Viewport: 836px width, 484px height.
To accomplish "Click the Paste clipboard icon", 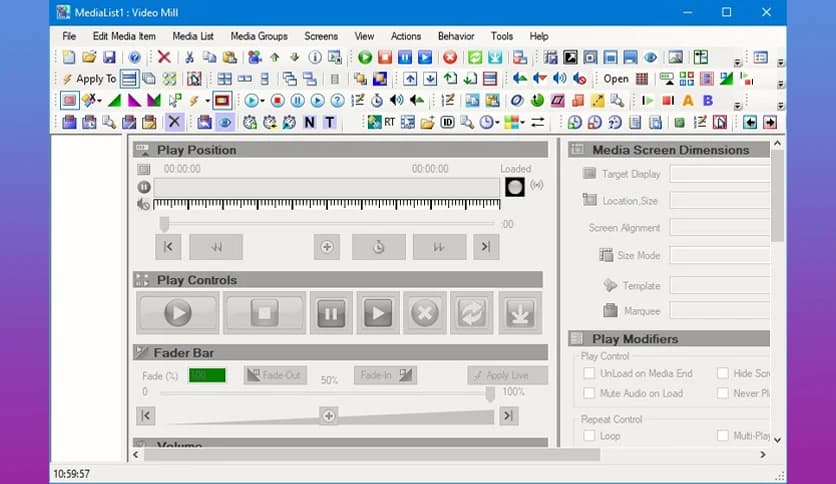I will (230, 57).
